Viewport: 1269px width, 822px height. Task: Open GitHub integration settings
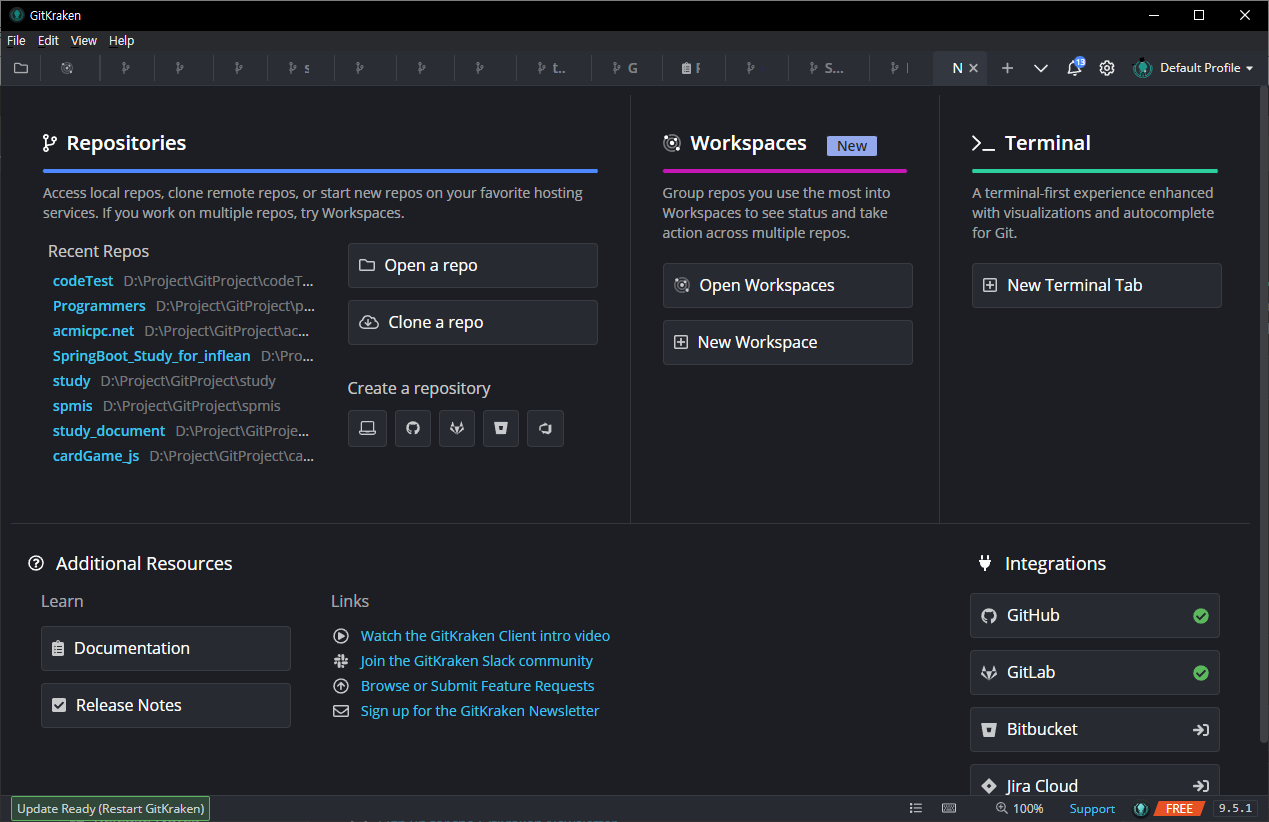tap(1094, 615)
